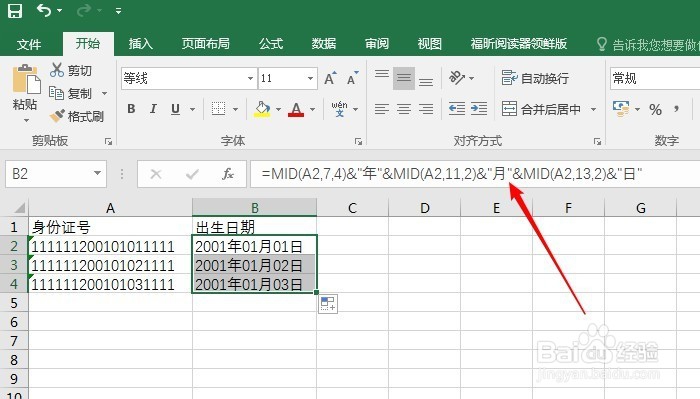Open the 字体 dialog launcher

tap(358, 141)
